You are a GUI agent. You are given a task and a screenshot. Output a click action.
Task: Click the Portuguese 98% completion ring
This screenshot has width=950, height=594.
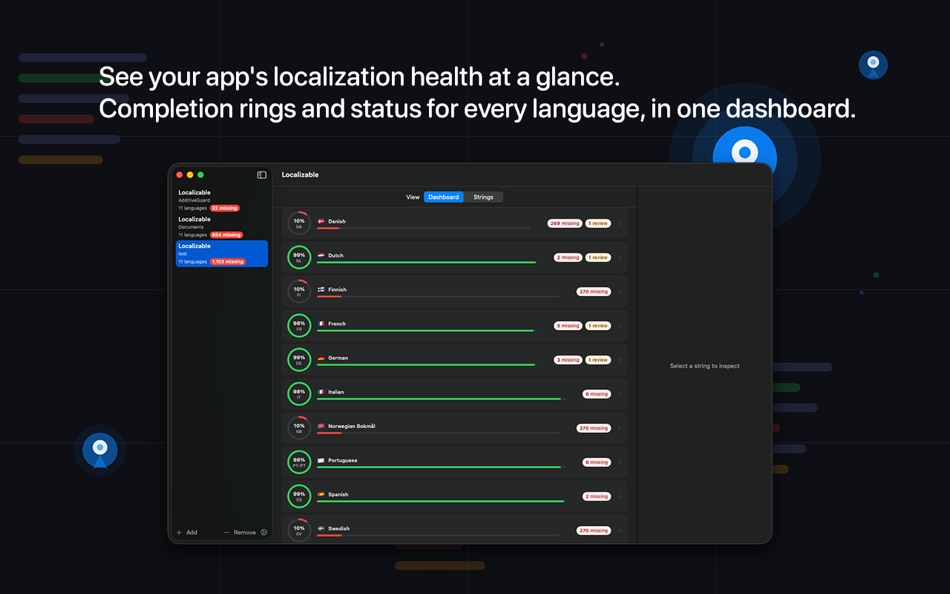[299, 462]
